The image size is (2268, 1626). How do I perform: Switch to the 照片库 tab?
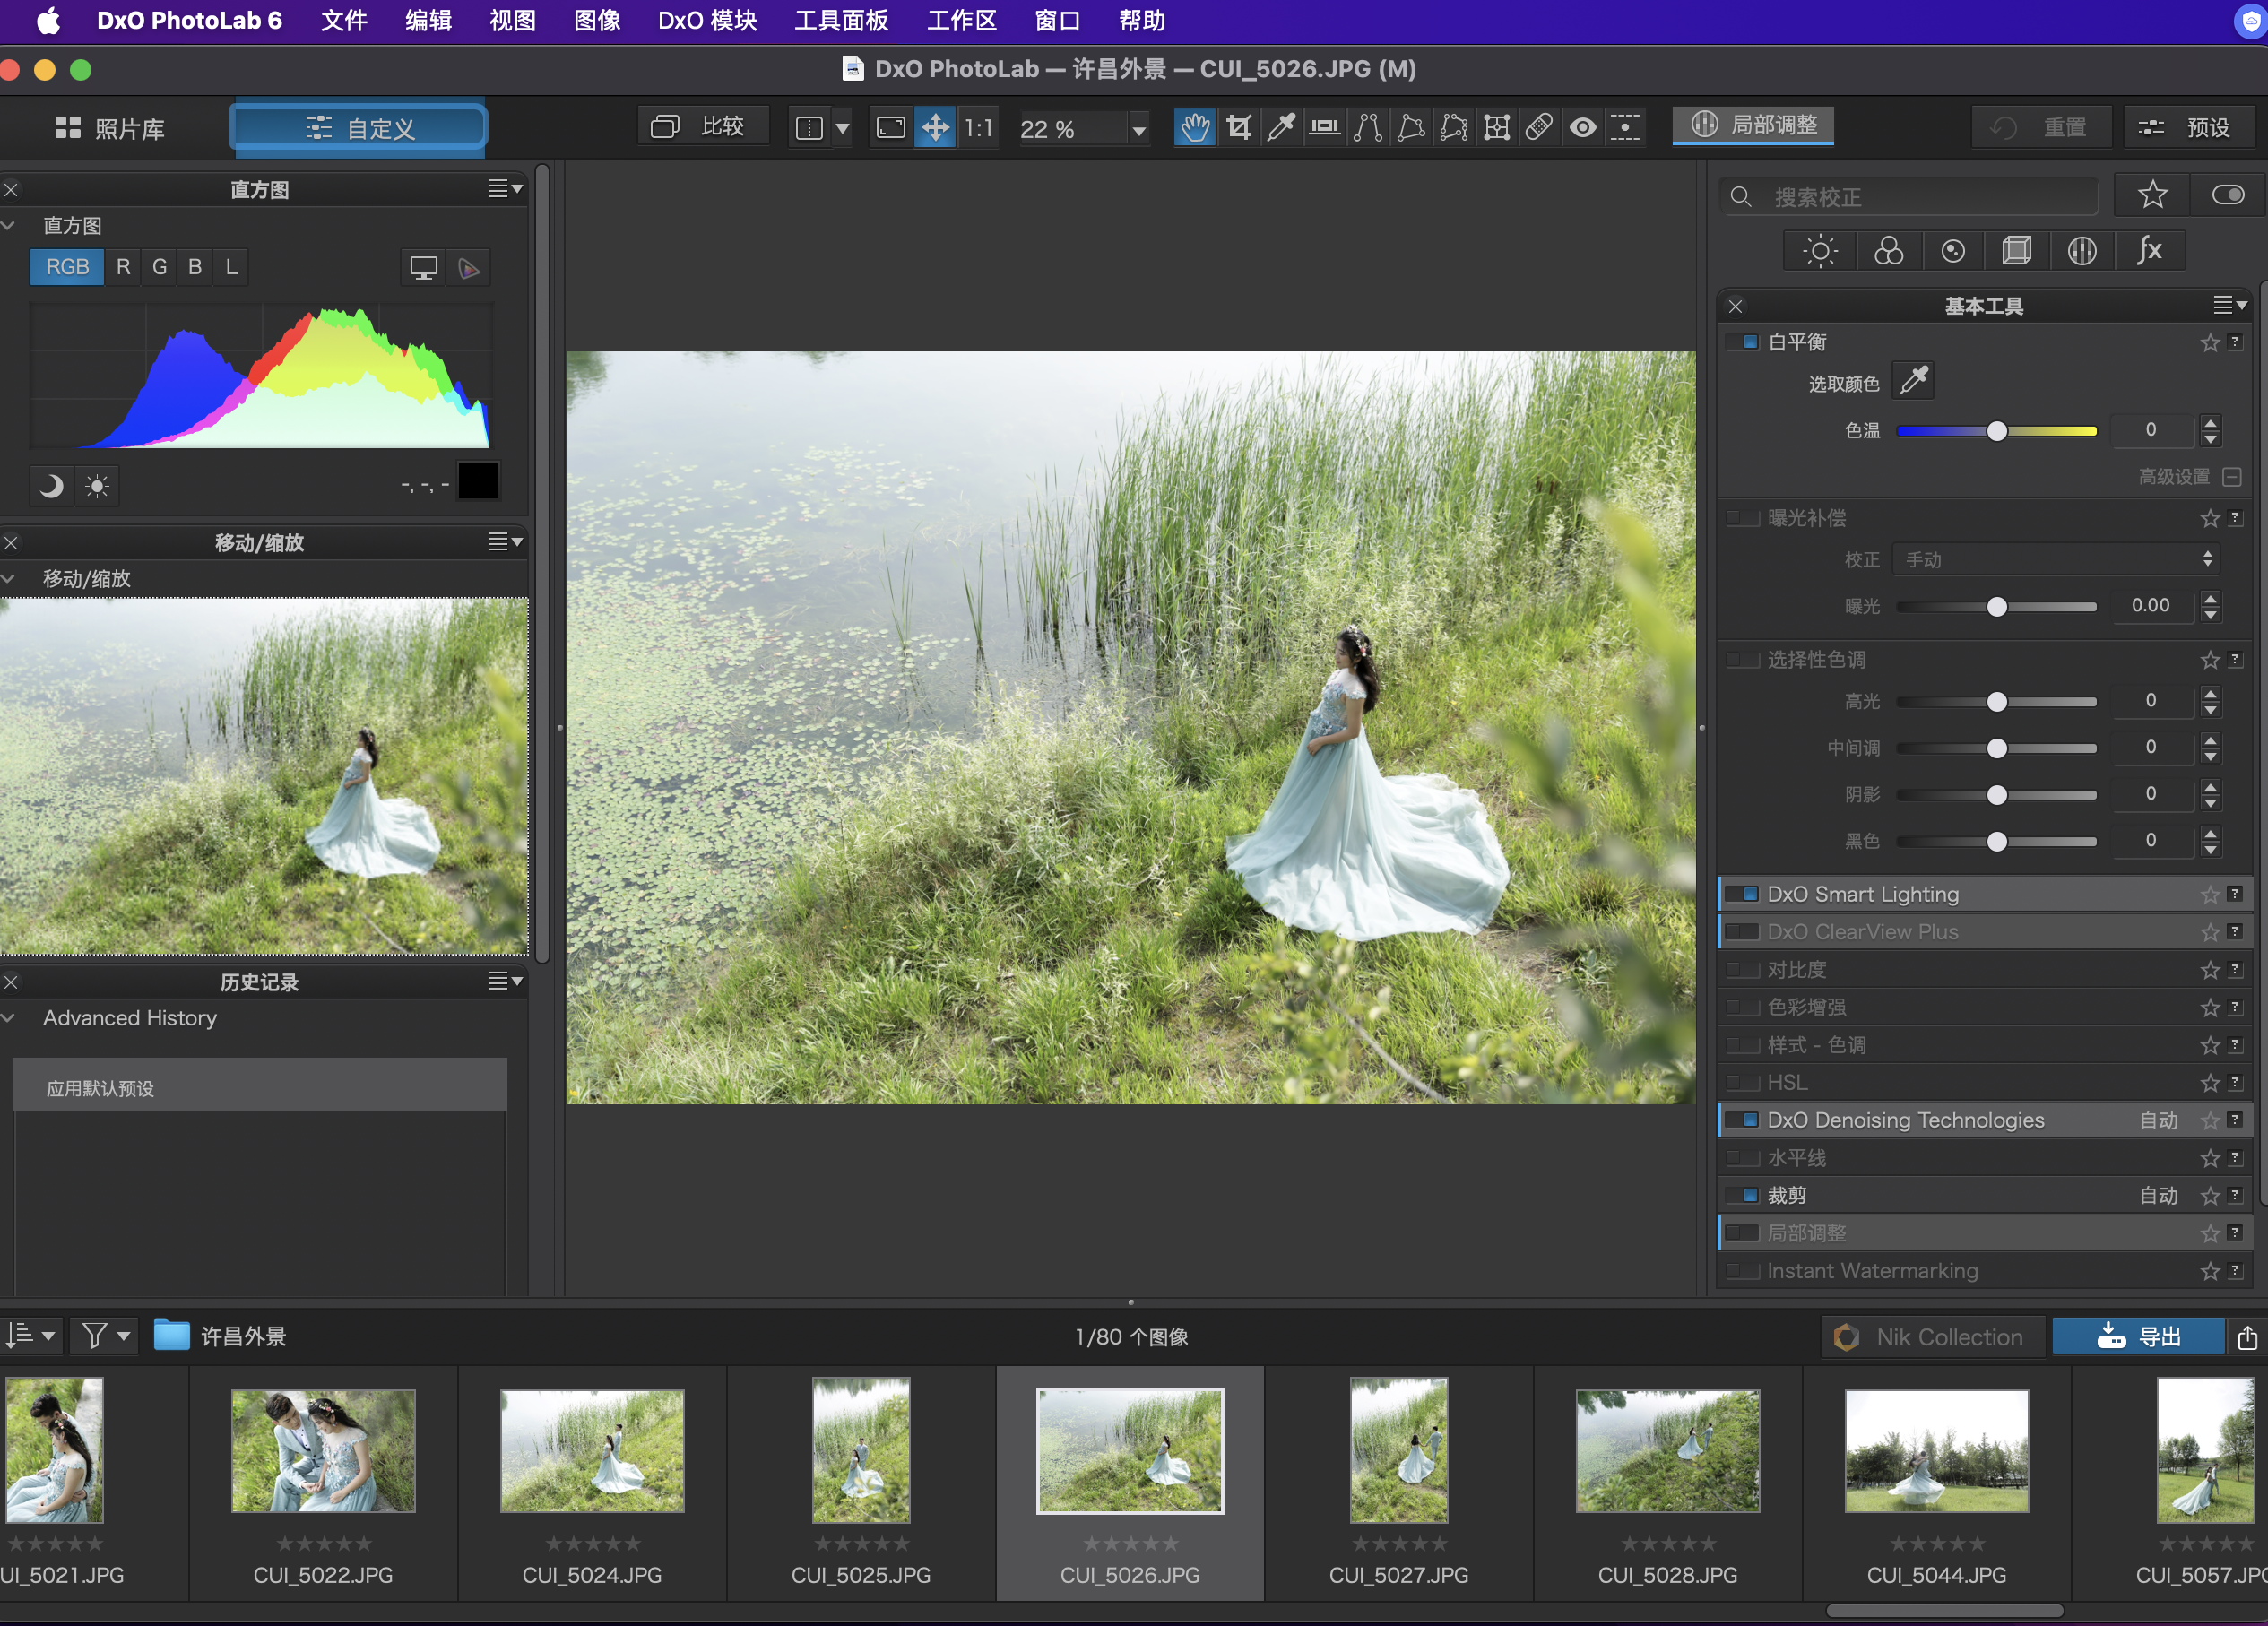(x=110, y=128)
